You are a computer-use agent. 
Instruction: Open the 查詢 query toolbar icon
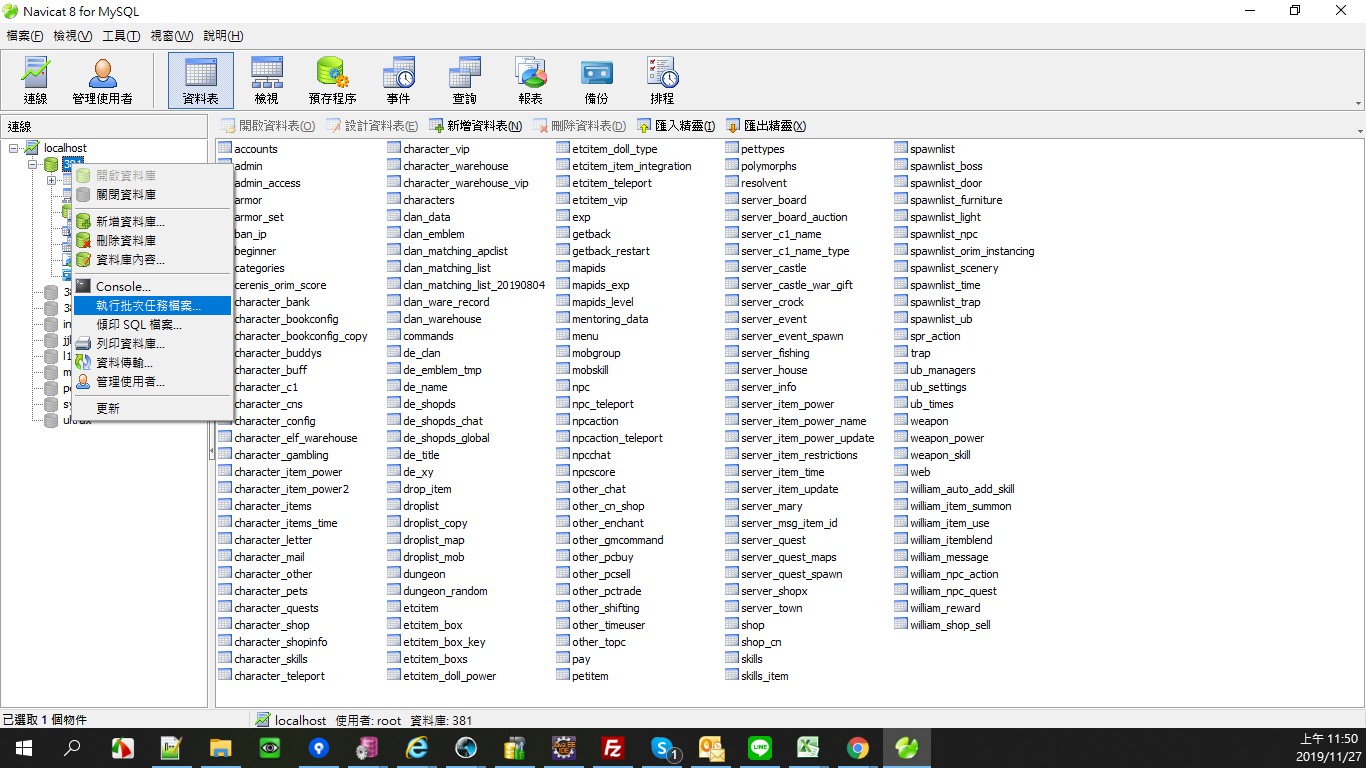464,81
